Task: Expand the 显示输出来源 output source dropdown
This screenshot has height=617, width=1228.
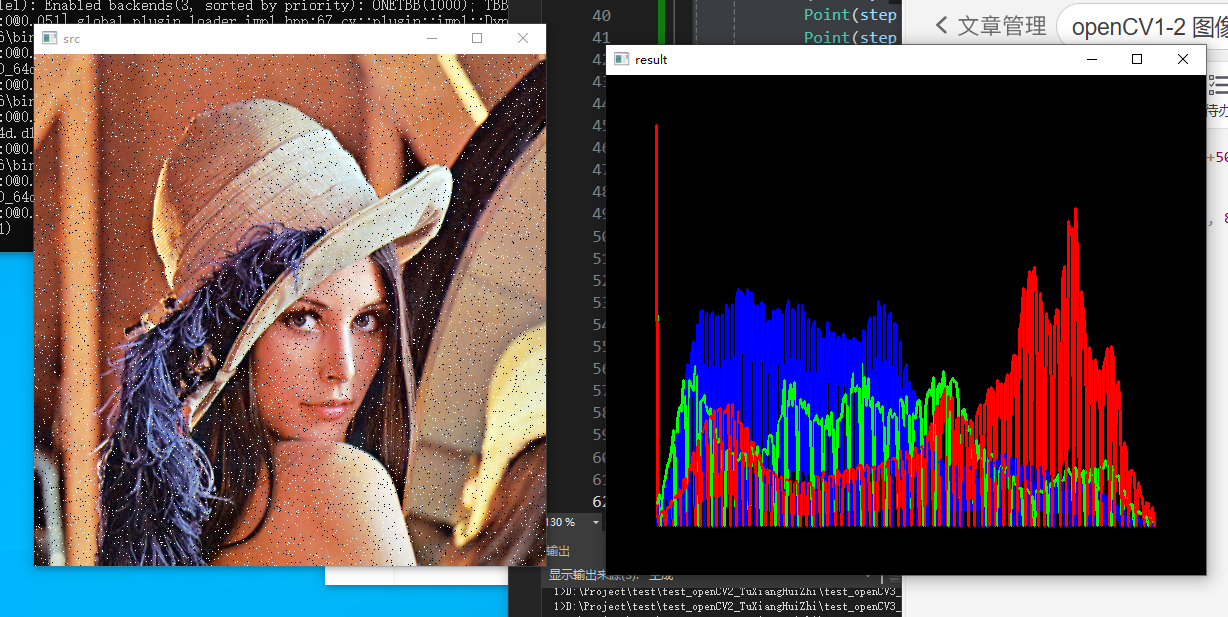Action: pos(870,575)
